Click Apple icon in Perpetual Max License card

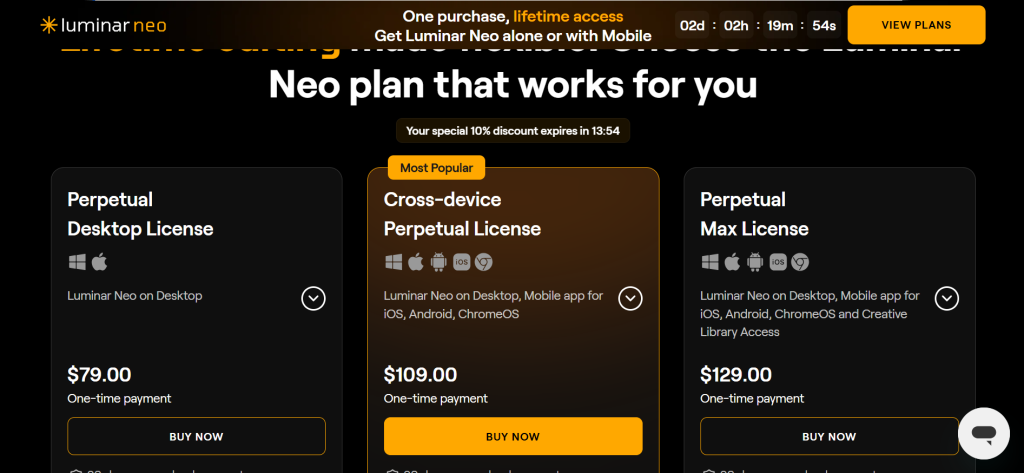732,262
